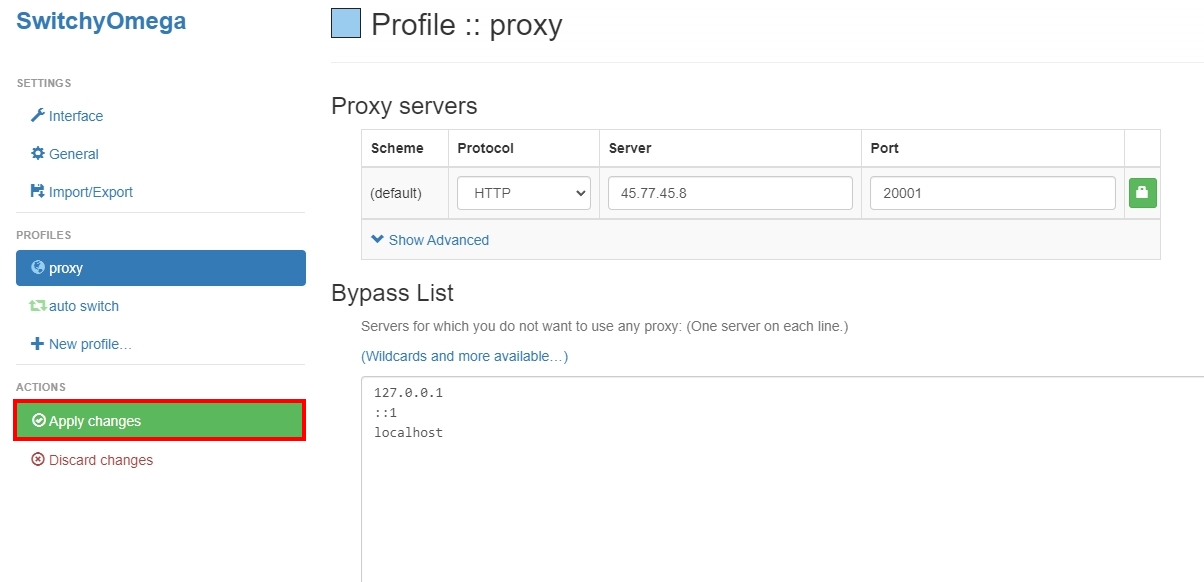The height and width of the screenshot is (582, 1204).
Task: Click the Server address input field
Action: coord(730,193)
